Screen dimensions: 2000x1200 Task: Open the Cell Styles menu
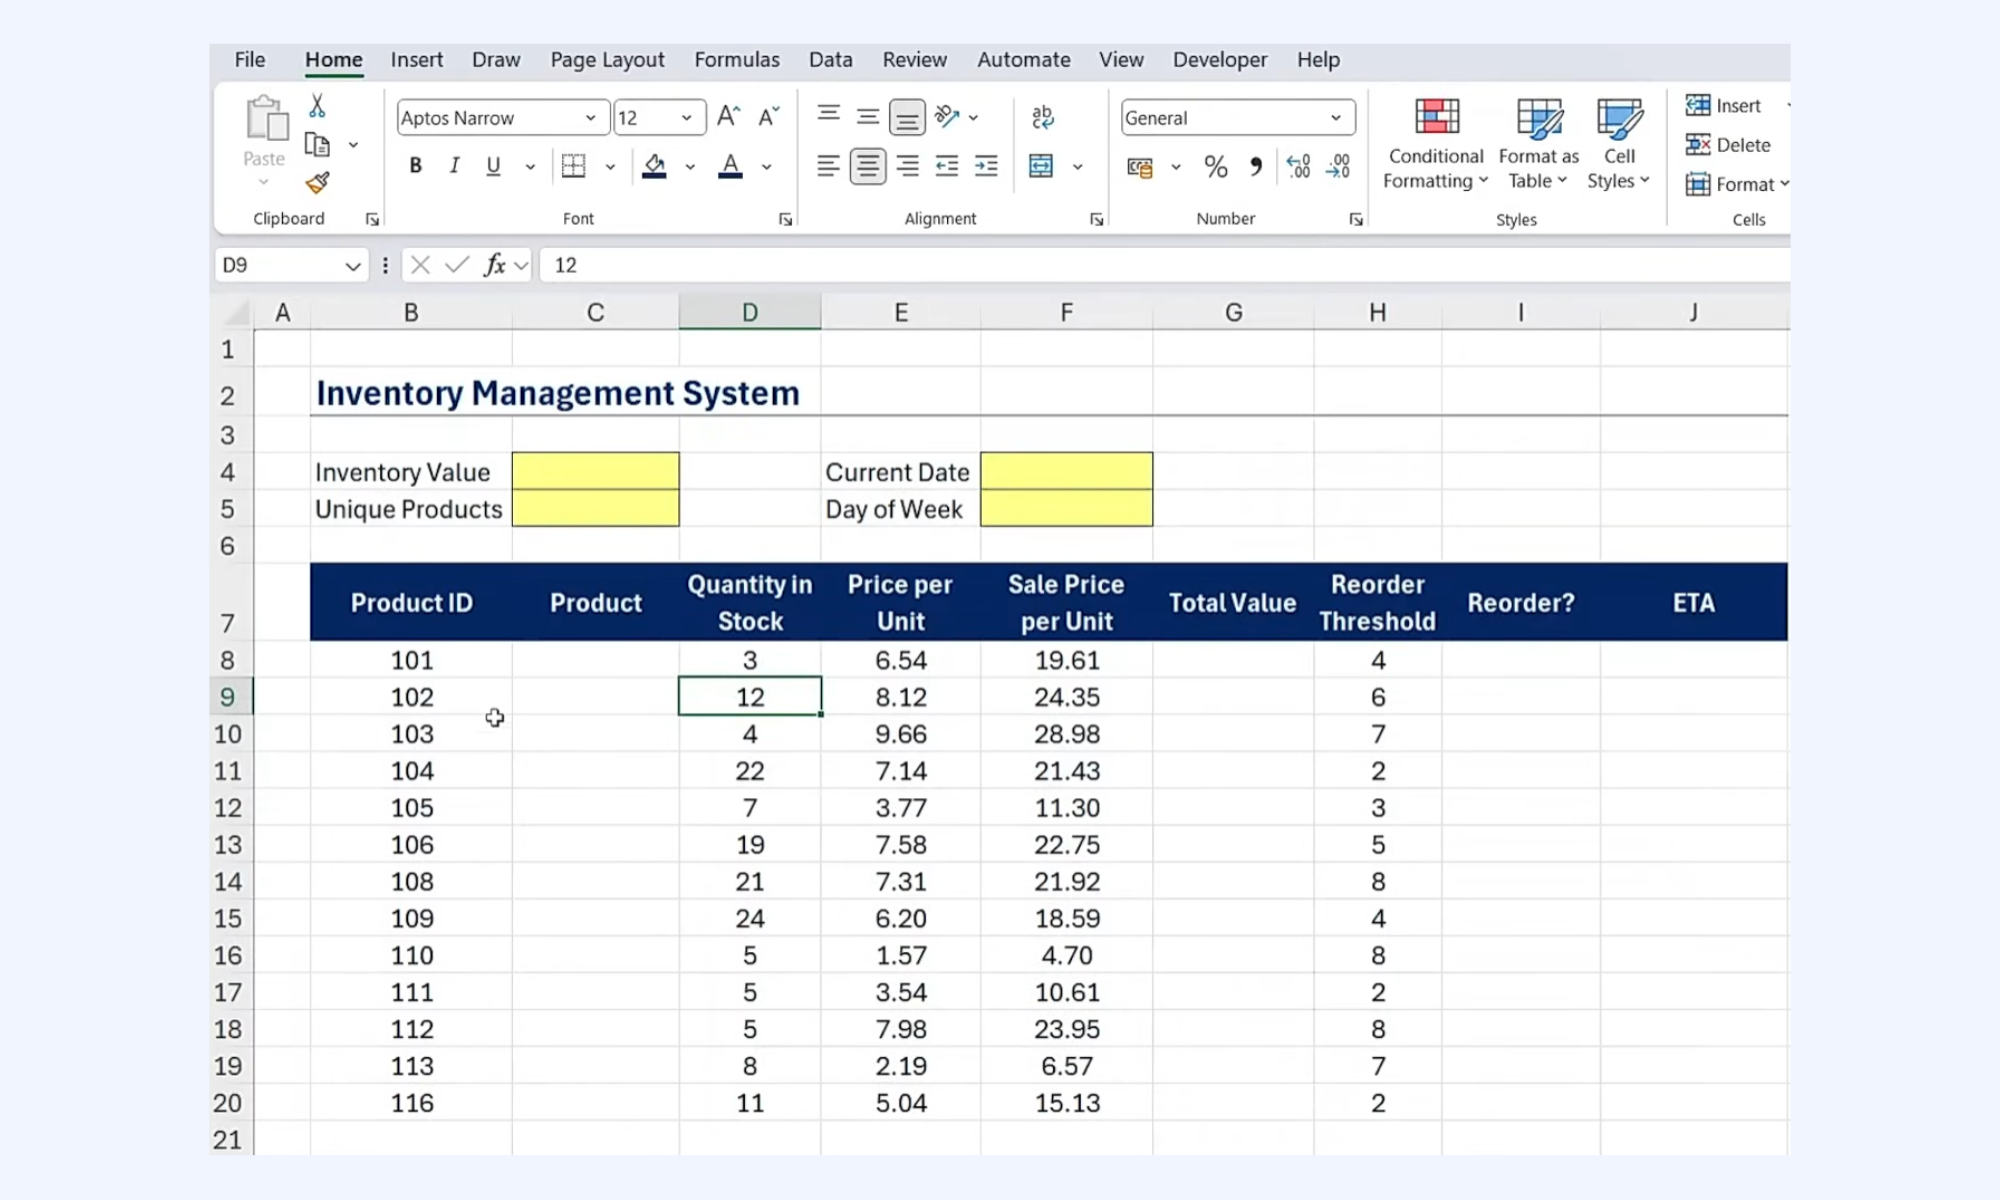click(x=1619, y=144)
